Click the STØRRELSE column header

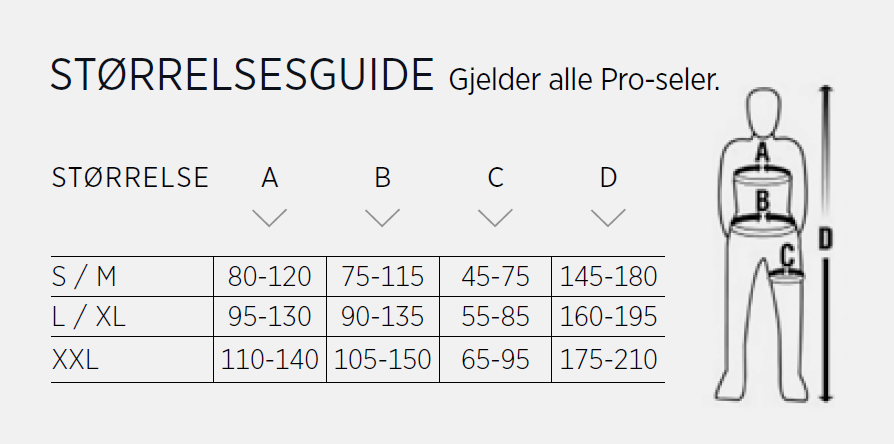(x=130, y=178)
